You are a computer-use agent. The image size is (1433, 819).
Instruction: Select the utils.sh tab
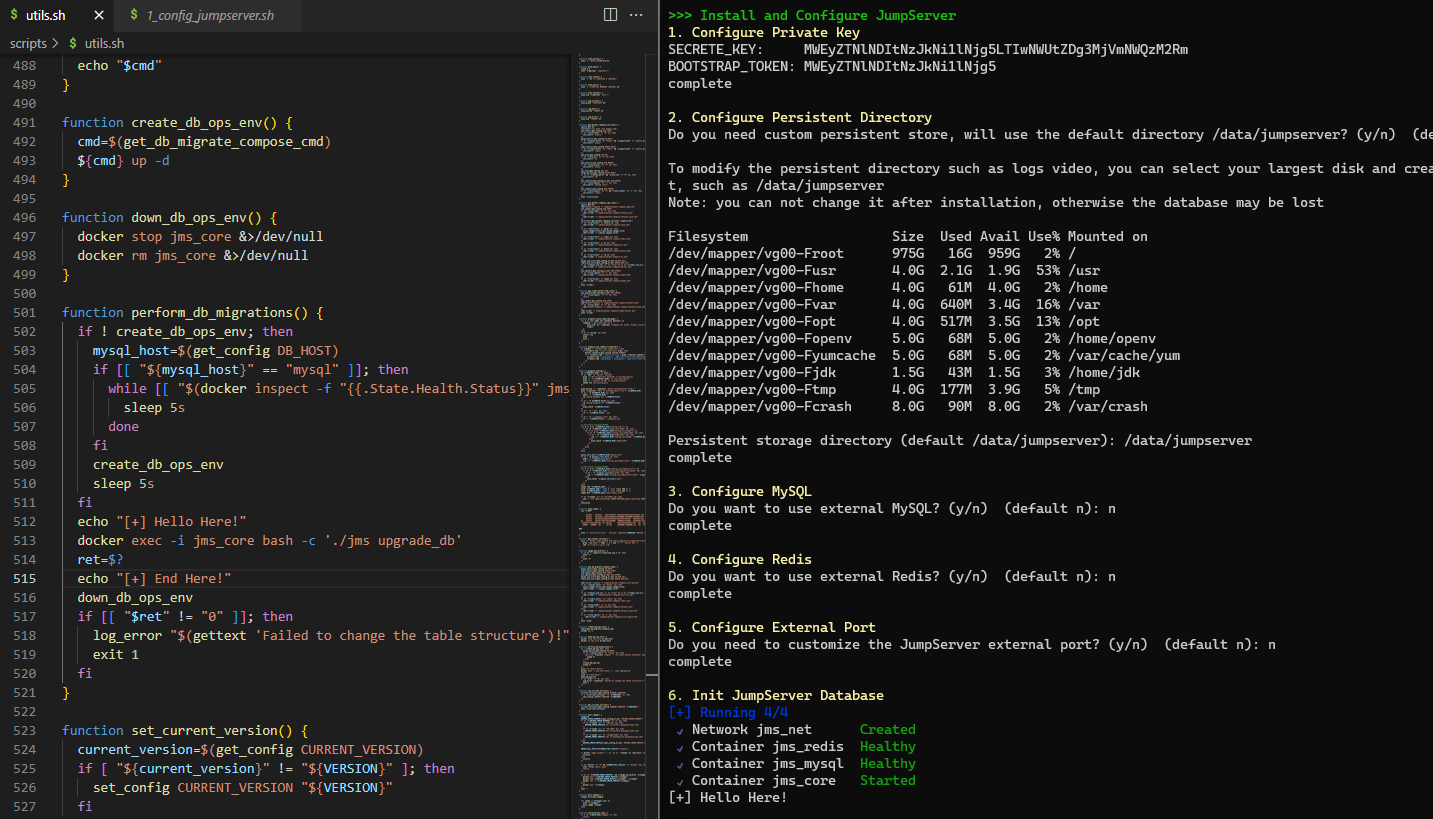click(x=45, y=15)
